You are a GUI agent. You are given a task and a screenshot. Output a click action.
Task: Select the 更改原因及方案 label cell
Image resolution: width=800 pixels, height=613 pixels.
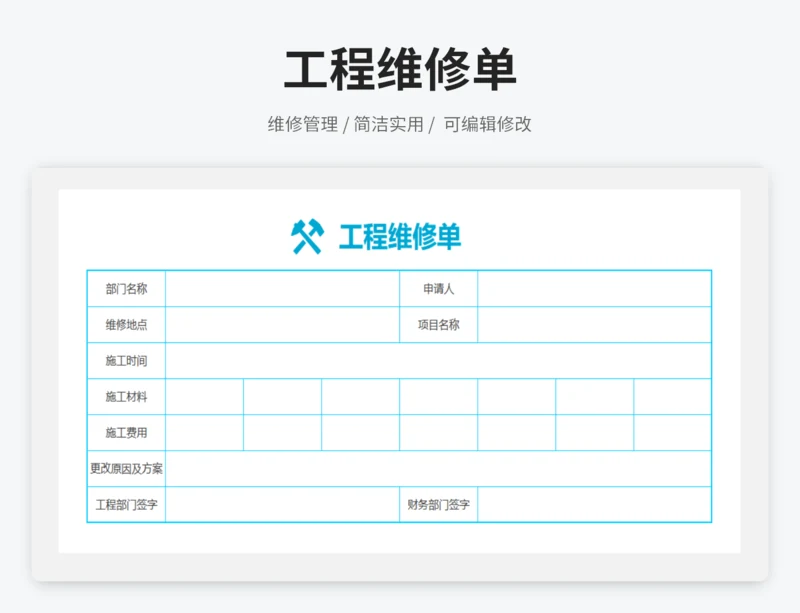click(x=127, y=469)
